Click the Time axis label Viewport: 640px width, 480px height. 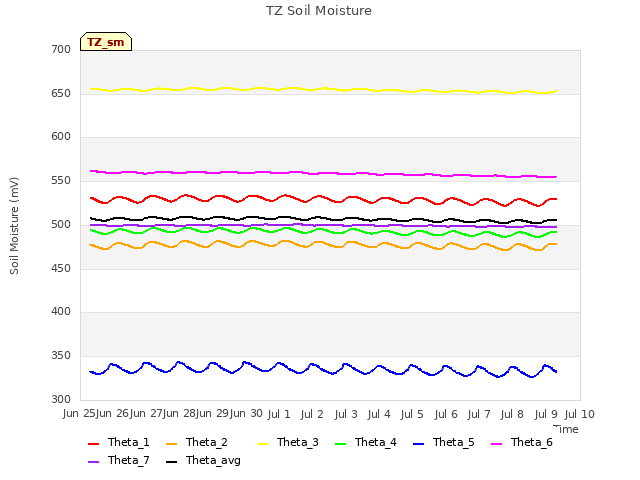(x=566, y=429)
